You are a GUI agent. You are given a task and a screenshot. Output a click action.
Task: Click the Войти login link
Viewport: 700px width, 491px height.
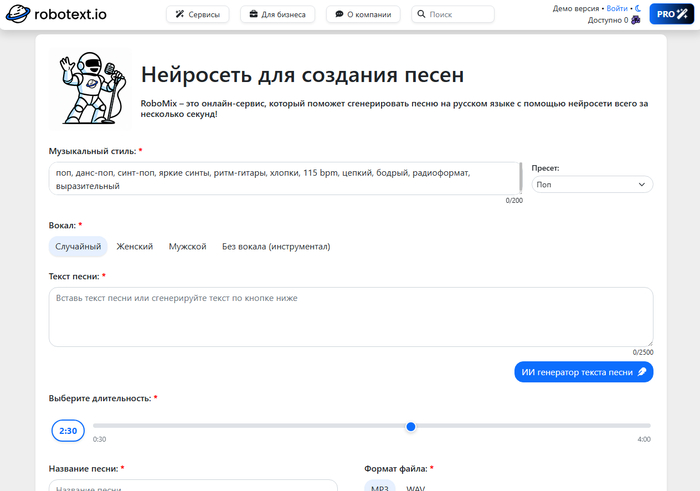pyautogui.click(x=617, y=8)
